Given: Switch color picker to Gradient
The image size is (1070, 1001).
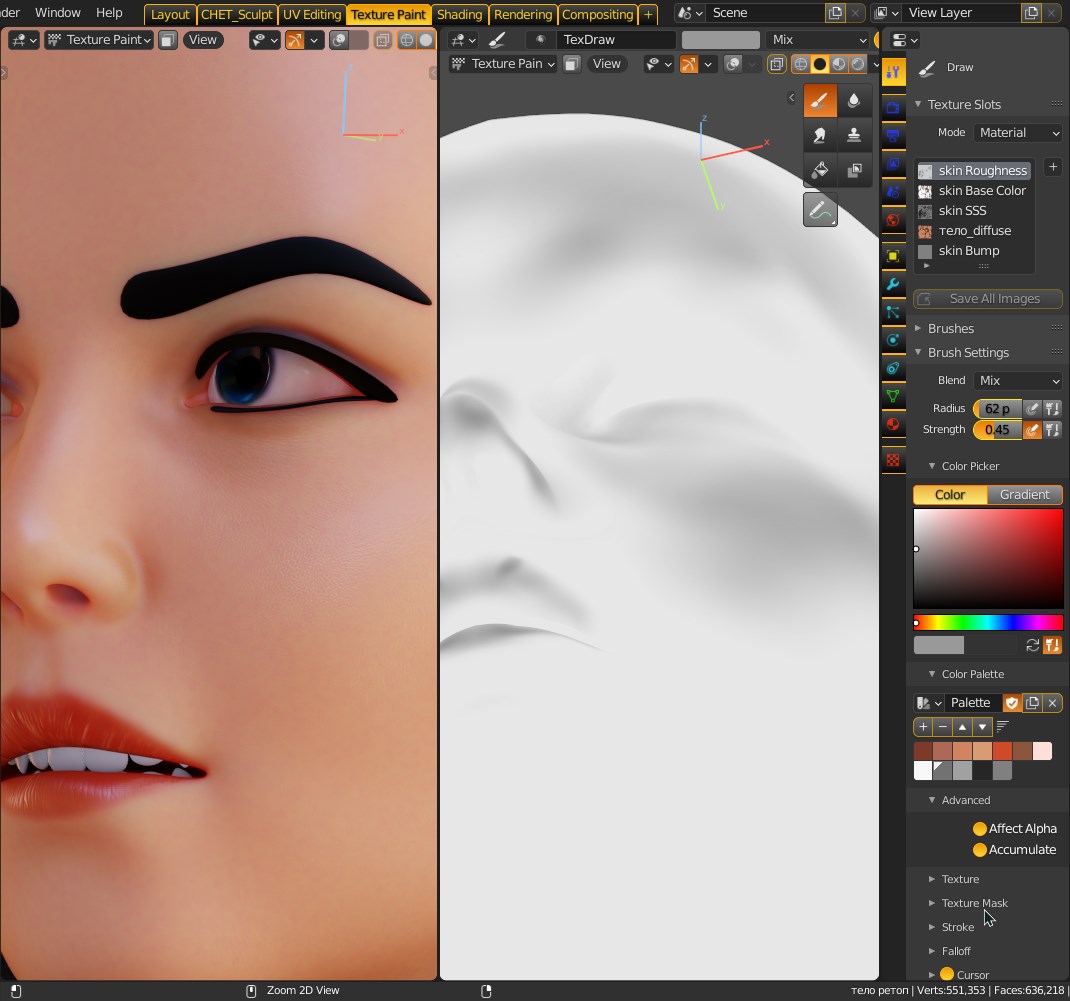Looking at the screenshot, I should [x=1025, y=495].
